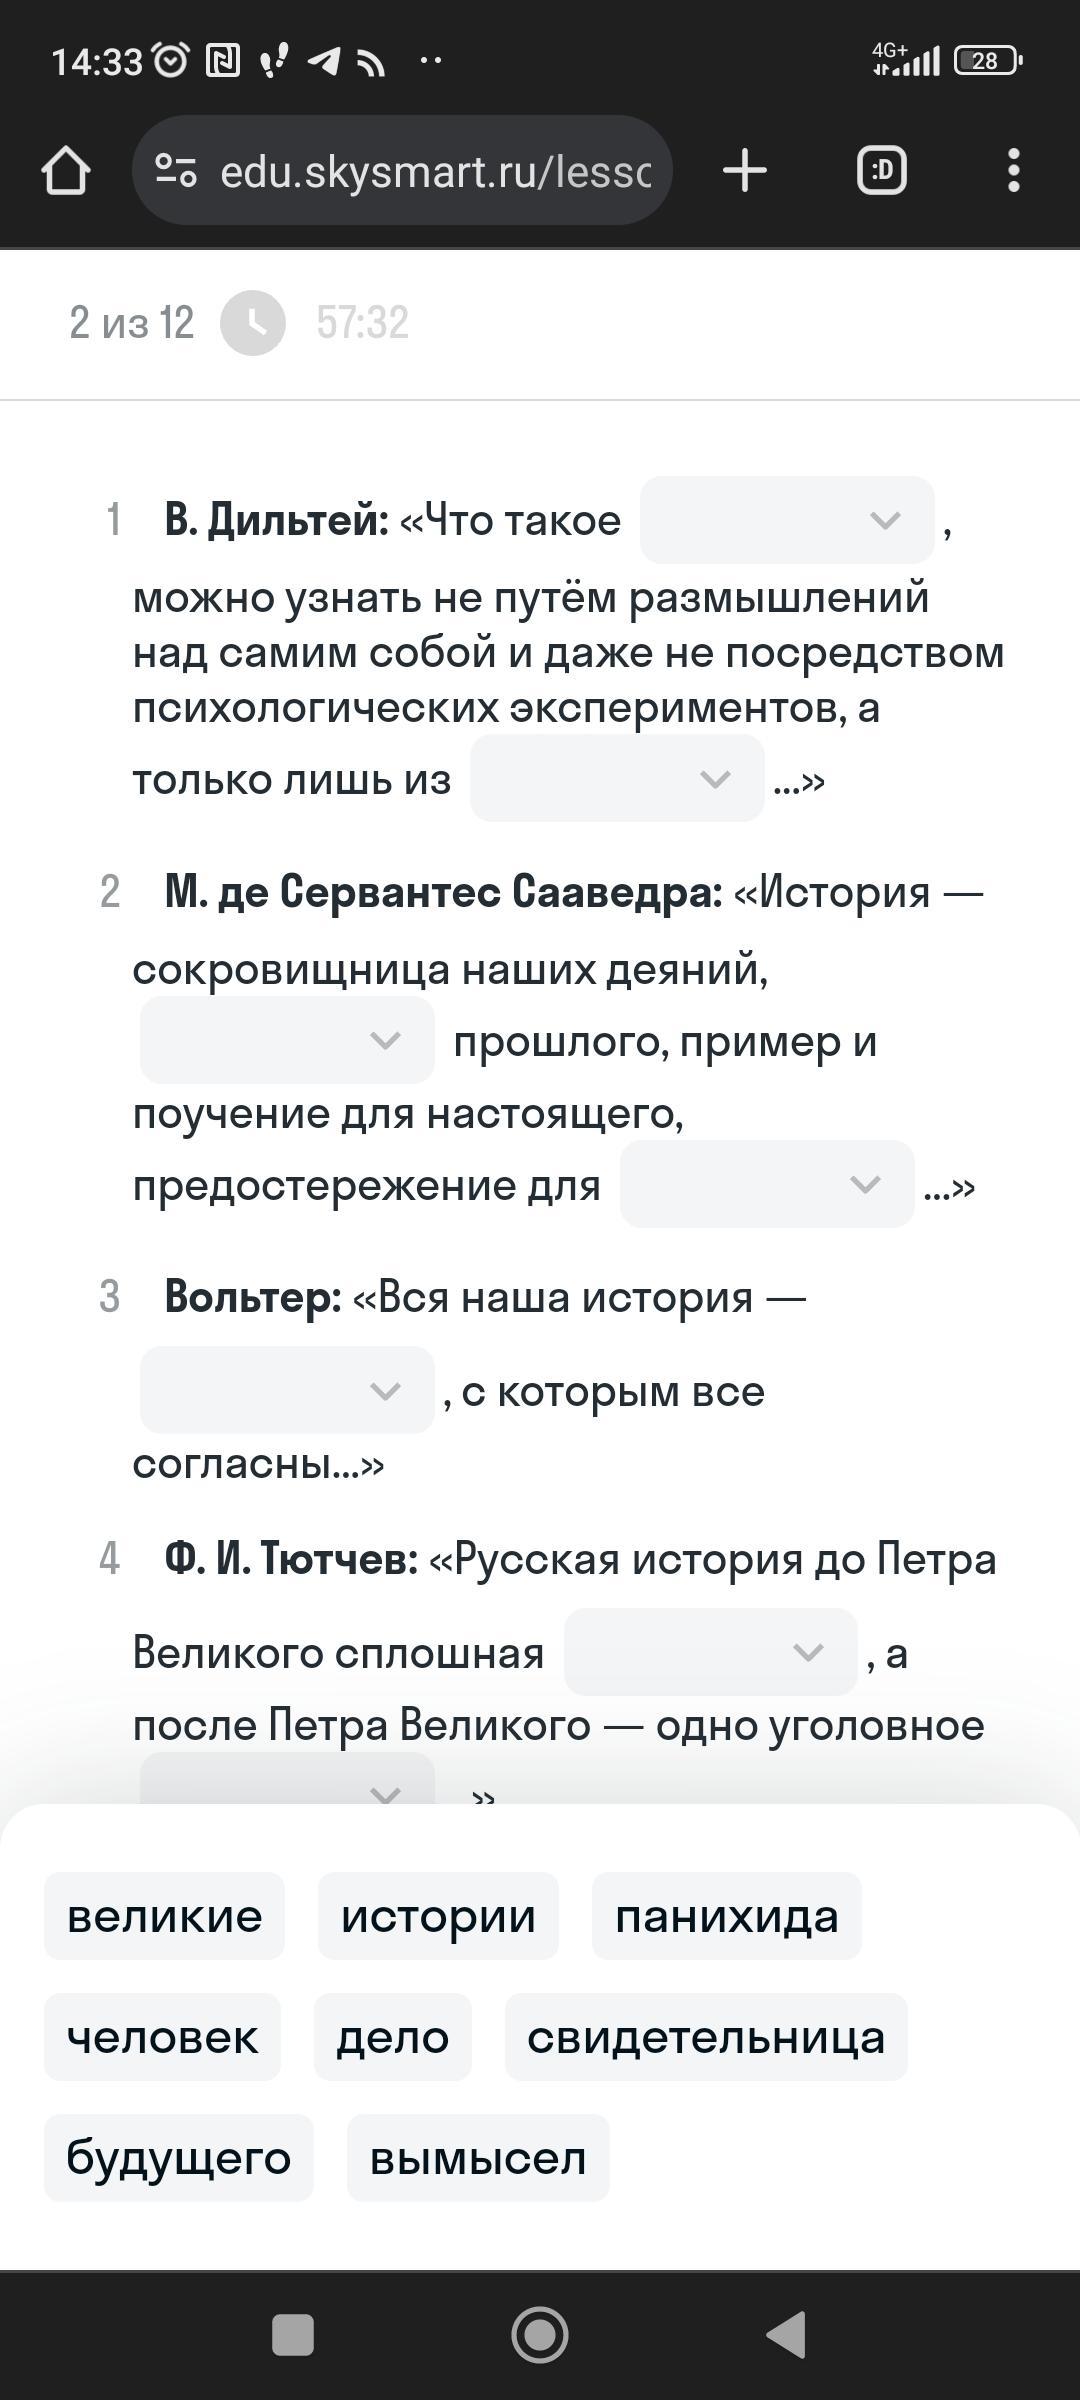Select the word chip «панихида»
The height and width of the screenshot is (2400, 1080).
(x=727, y=1916)
